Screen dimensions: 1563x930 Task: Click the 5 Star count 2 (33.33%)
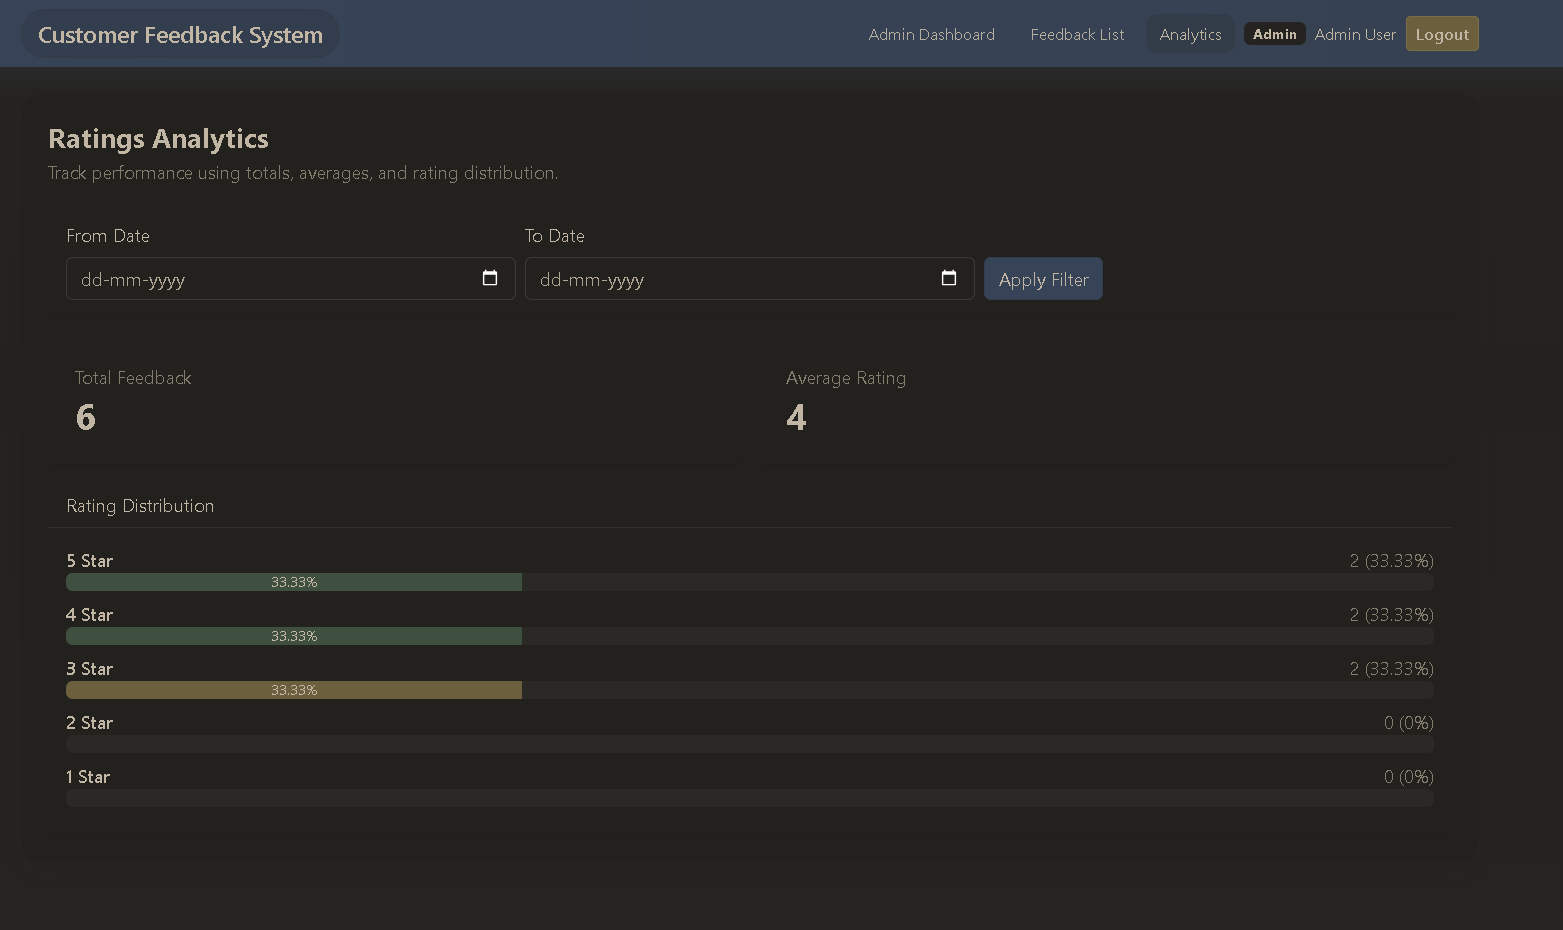coord(1391,561)
